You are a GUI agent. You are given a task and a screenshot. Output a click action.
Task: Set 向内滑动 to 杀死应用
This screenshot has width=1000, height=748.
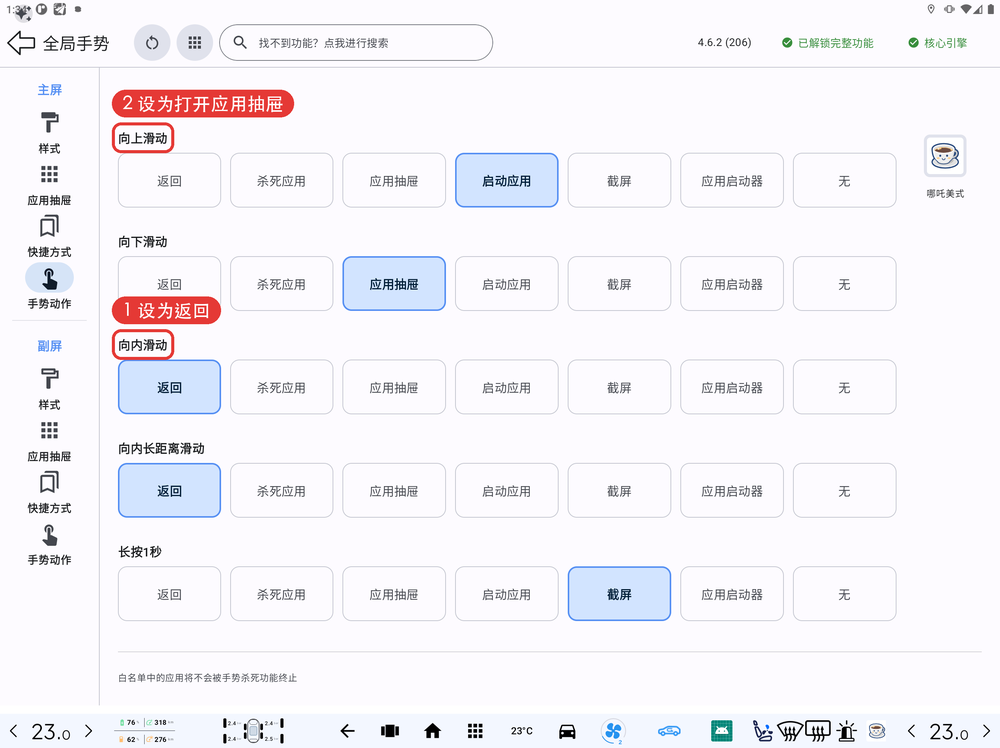tap(281, 387)
